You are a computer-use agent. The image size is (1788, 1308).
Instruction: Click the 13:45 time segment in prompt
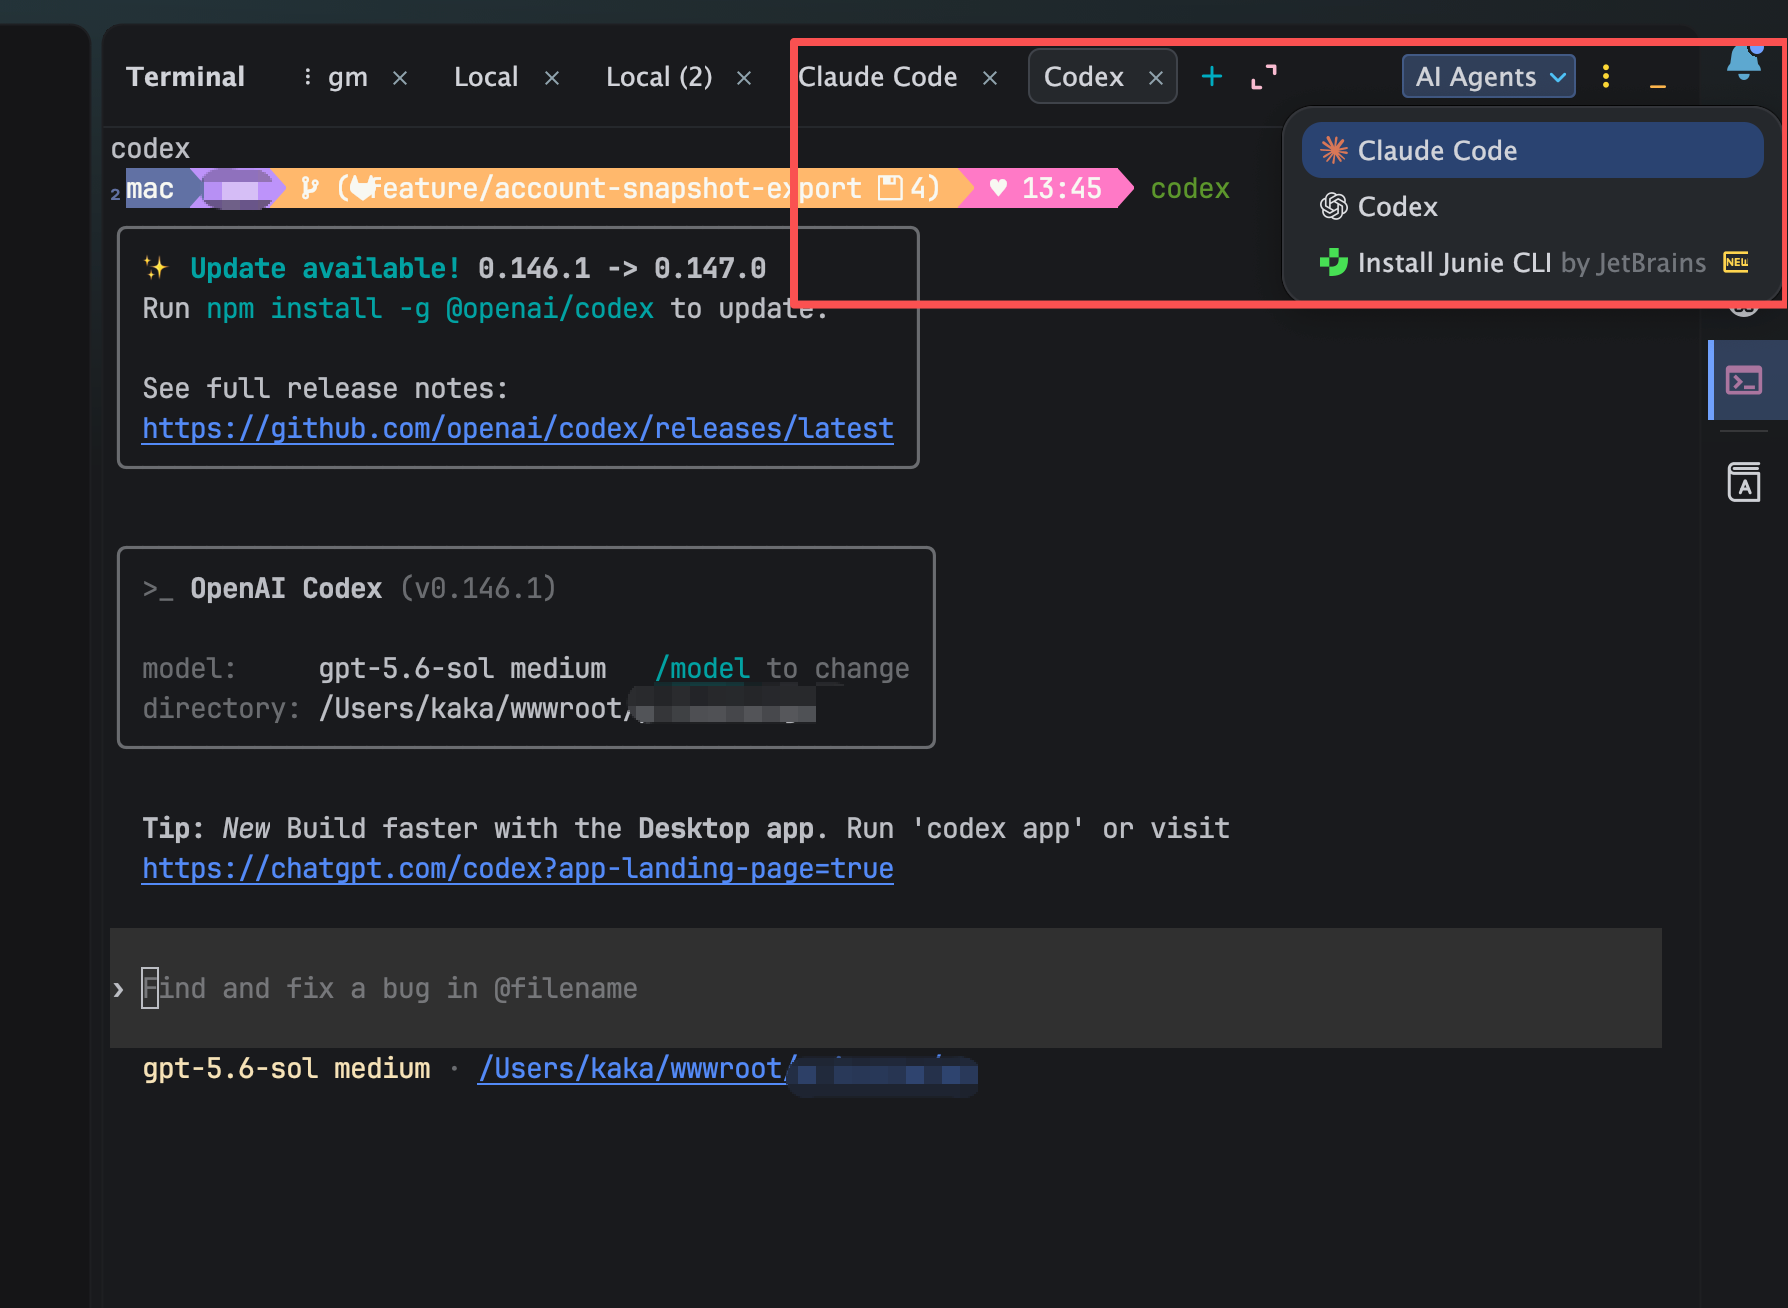pyautogui.click(x=1046, y=188)
